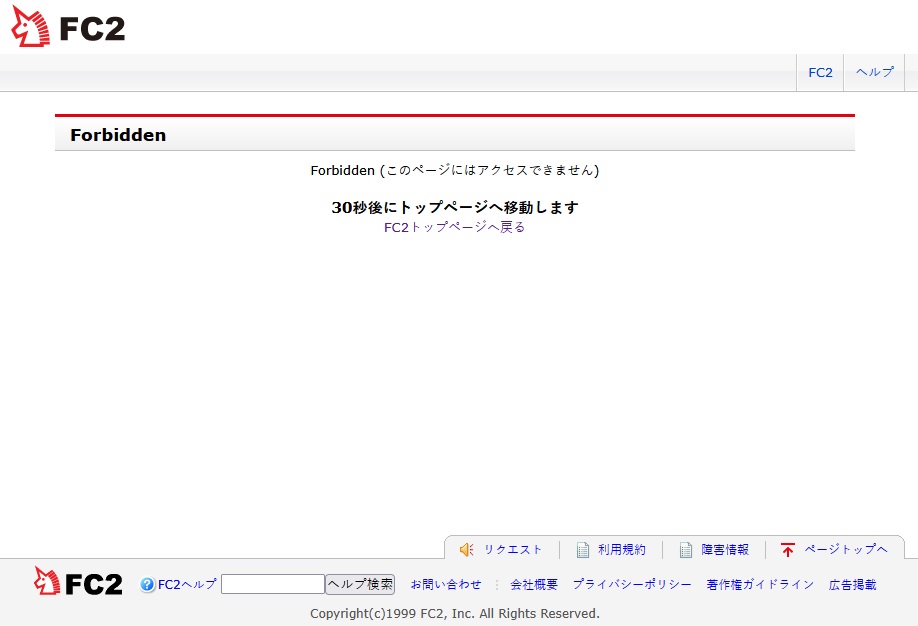Open the お問い合わせ link
918x626 pixels.
(446, 584)
